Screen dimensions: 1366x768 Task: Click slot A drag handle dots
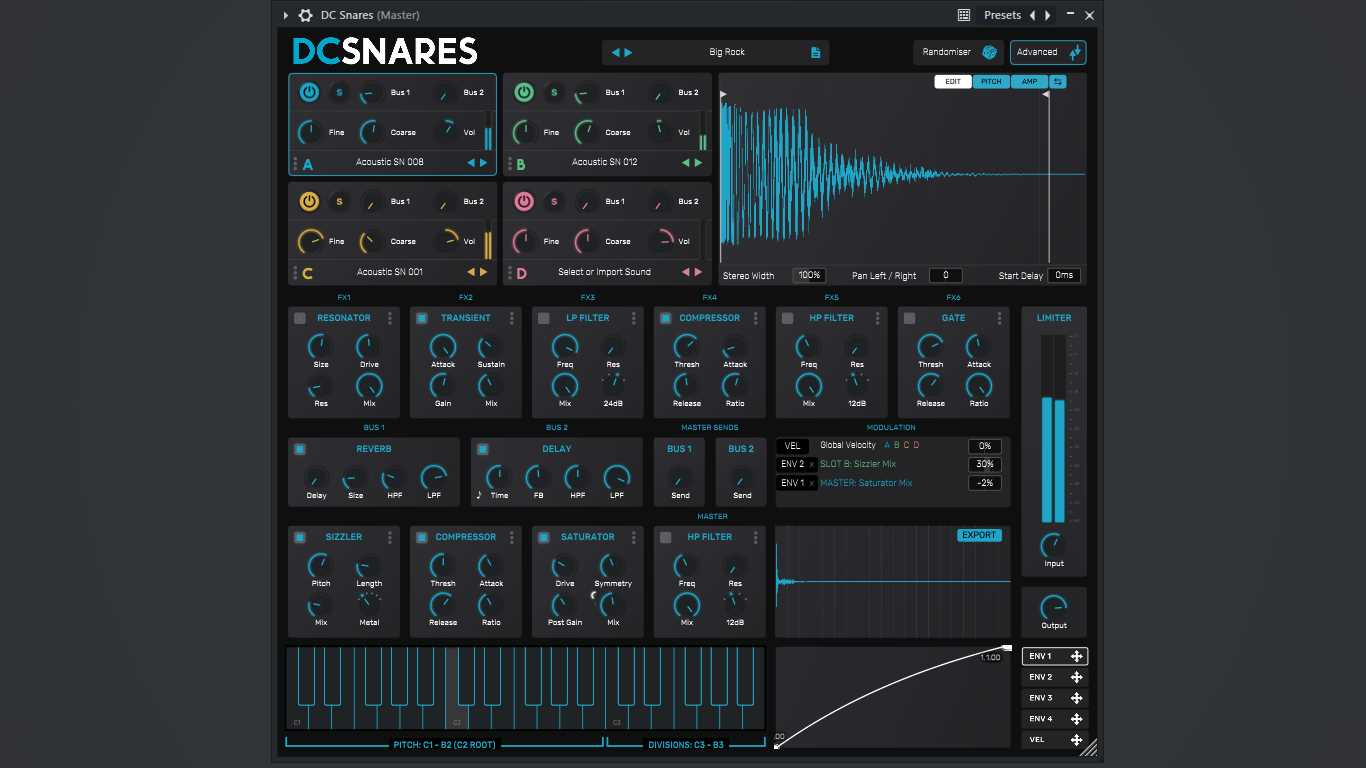pos(295,163)
